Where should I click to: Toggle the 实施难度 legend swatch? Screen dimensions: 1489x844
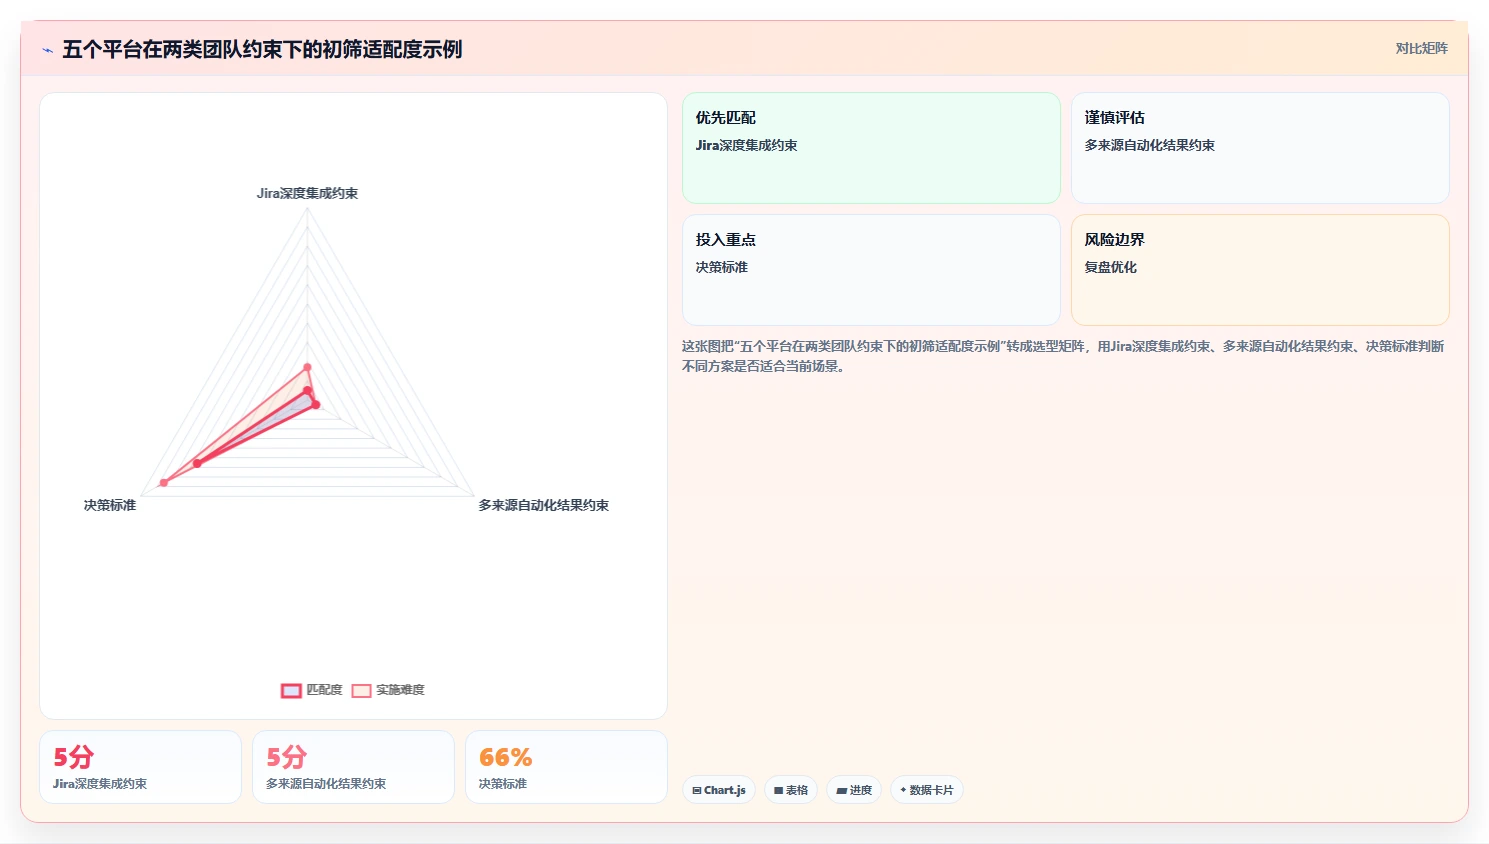(x=361, y=690)
